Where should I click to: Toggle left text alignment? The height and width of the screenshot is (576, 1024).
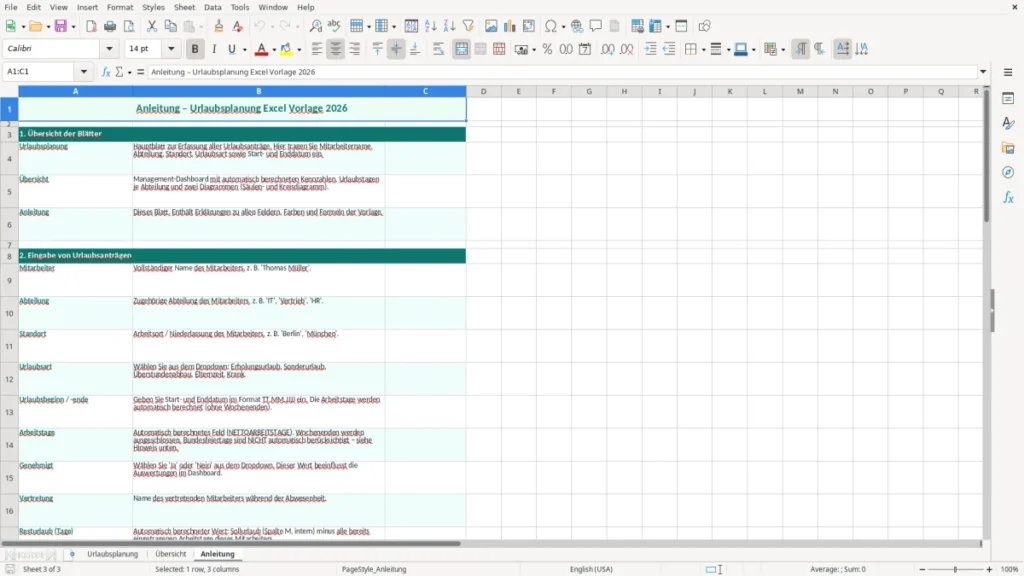pos(317,49)
